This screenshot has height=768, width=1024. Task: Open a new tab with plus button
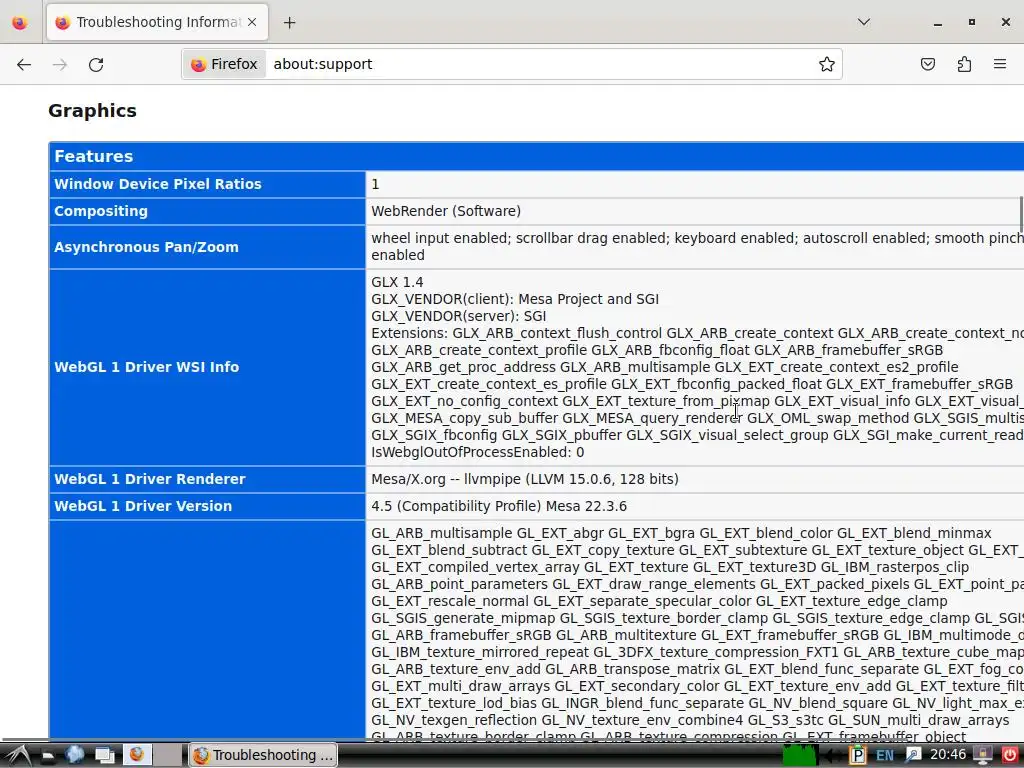click(290, 22)
